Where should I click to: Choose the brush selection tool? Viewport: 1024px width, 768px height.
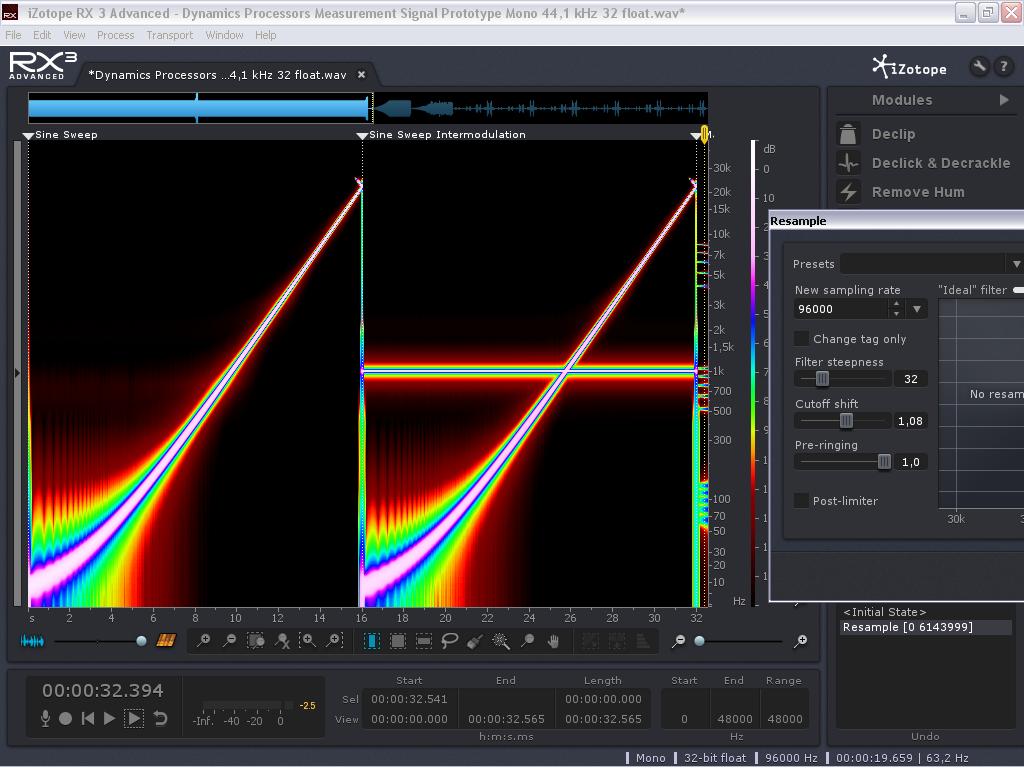[475, 641]
